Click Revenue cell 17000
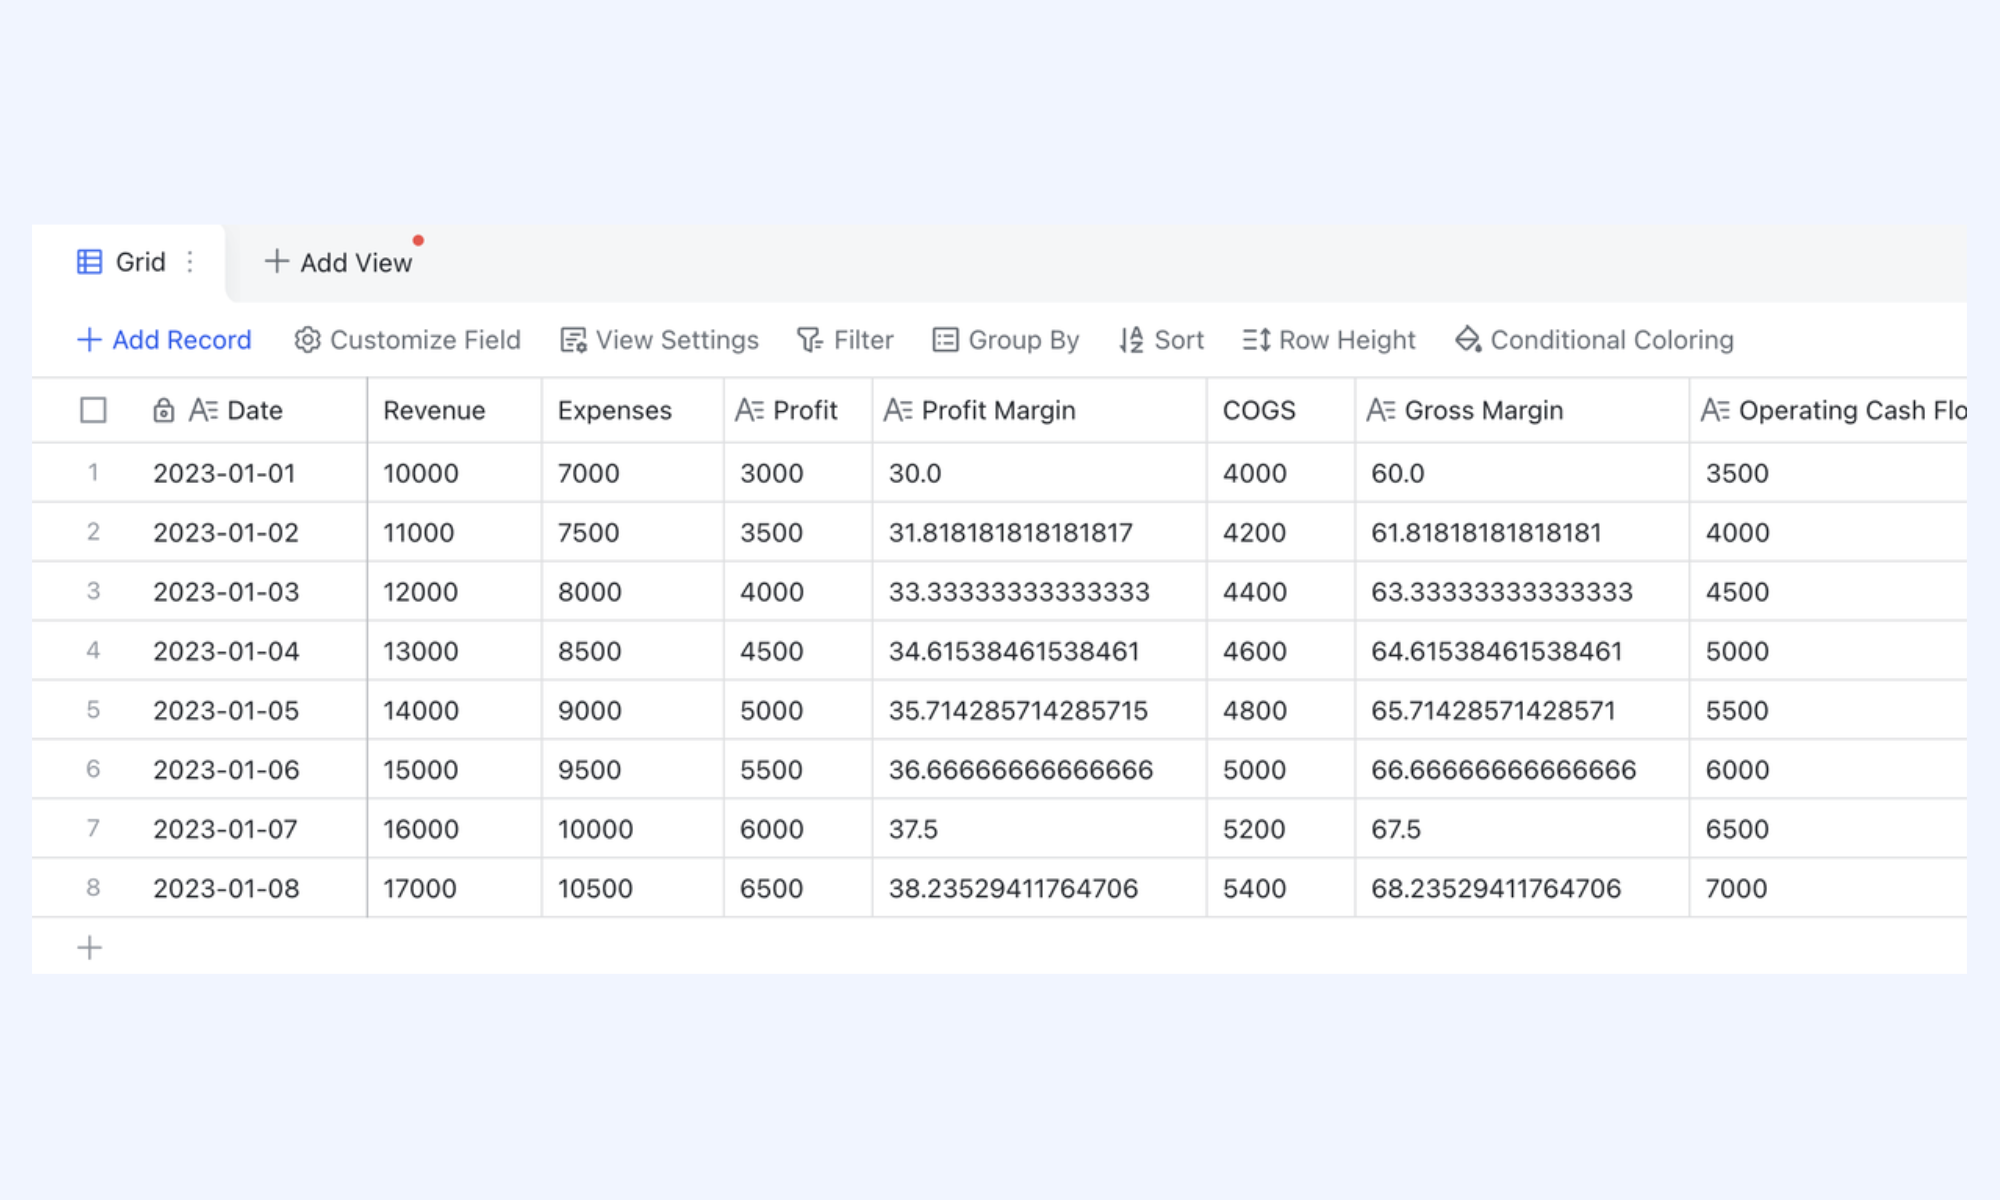Screen dimensions: 2000x1200 (455, 888)
